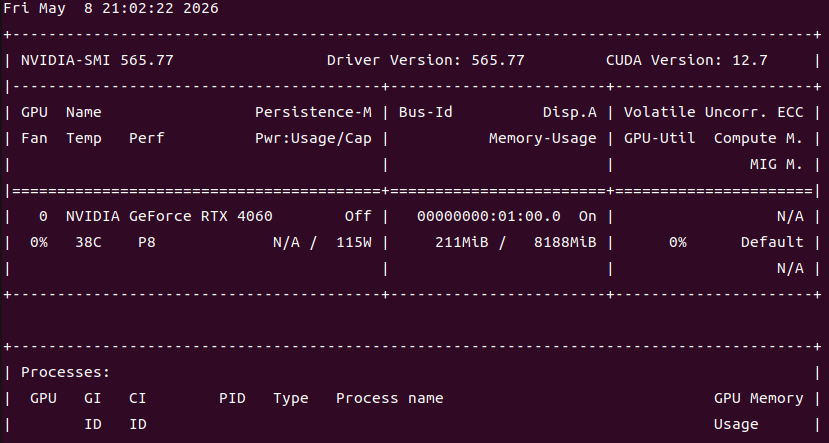Click the Type column header
829x443 pixels.
[x=291, y=398]
